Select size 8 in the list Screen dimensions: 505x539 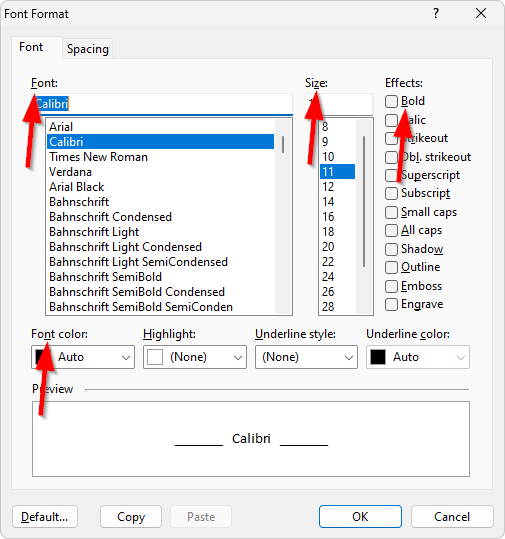click(338, 127)
